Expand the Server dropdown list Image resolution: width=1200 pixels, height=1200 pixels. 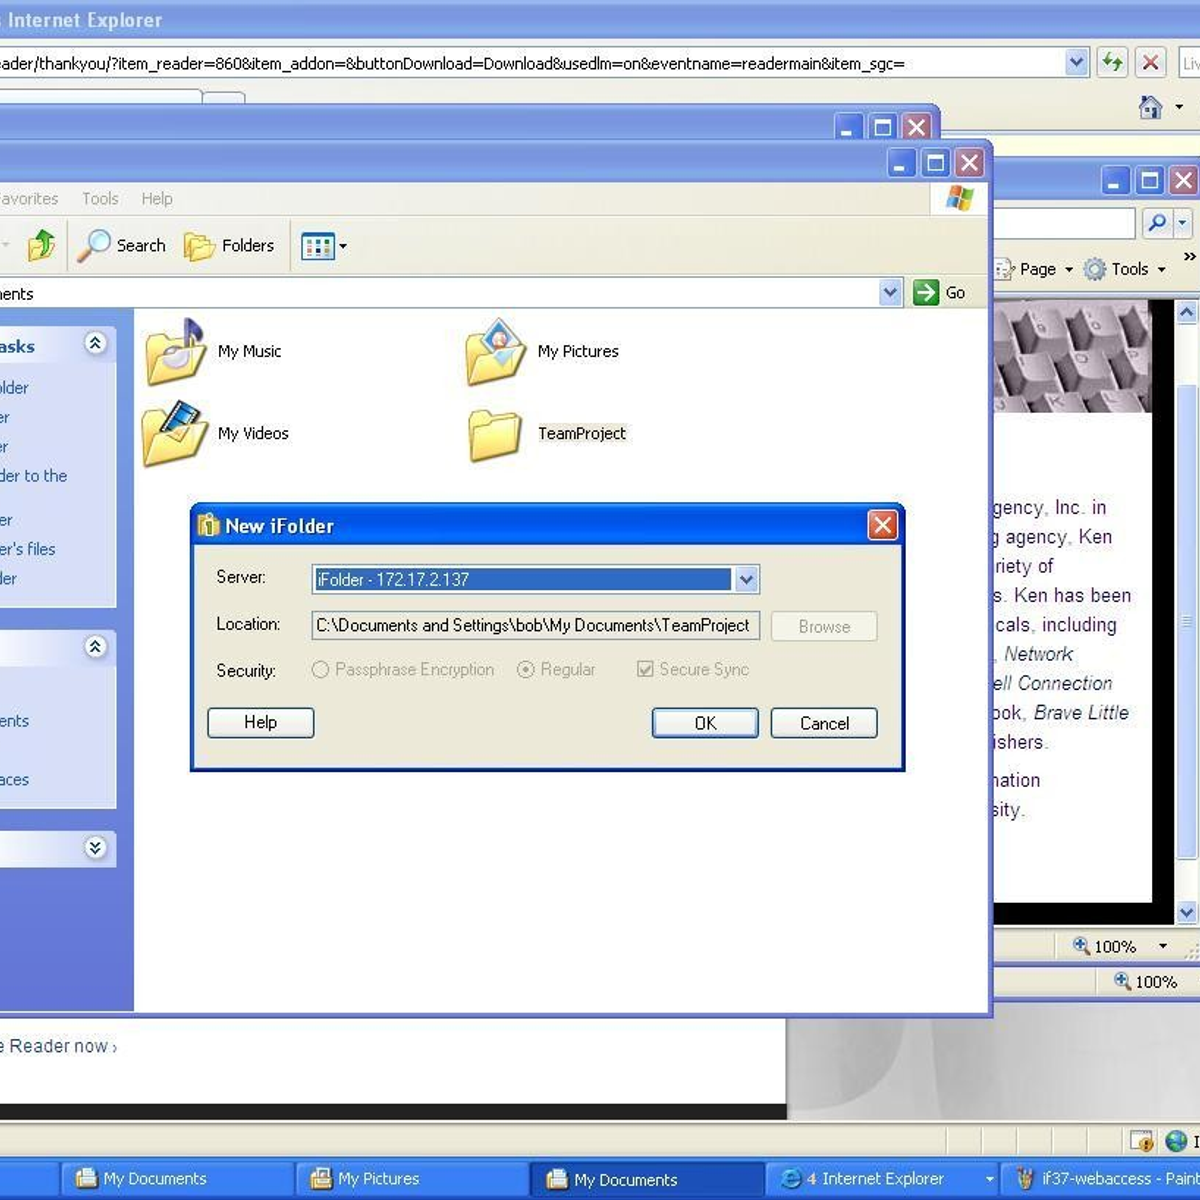(x=746, y=579)
